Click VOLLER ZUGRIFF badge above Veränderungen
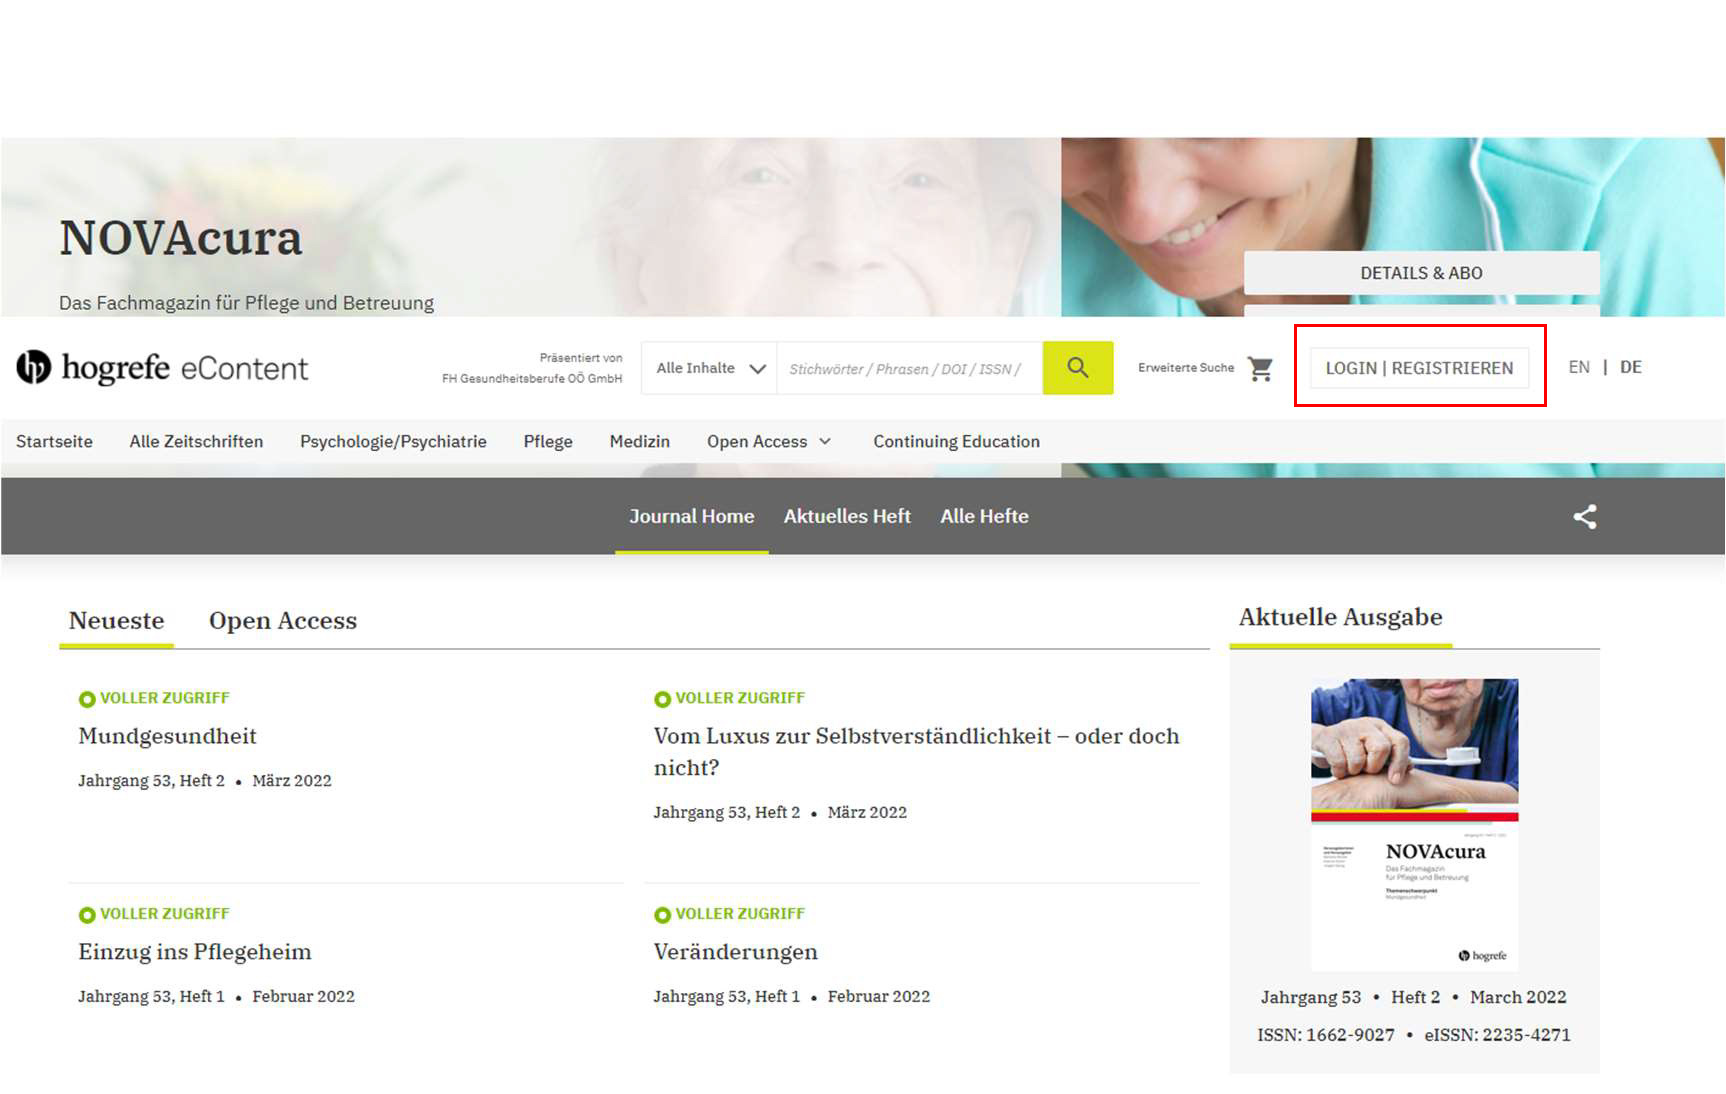The height and width of the screenshot is (1094, 1726). coord(730,914)
